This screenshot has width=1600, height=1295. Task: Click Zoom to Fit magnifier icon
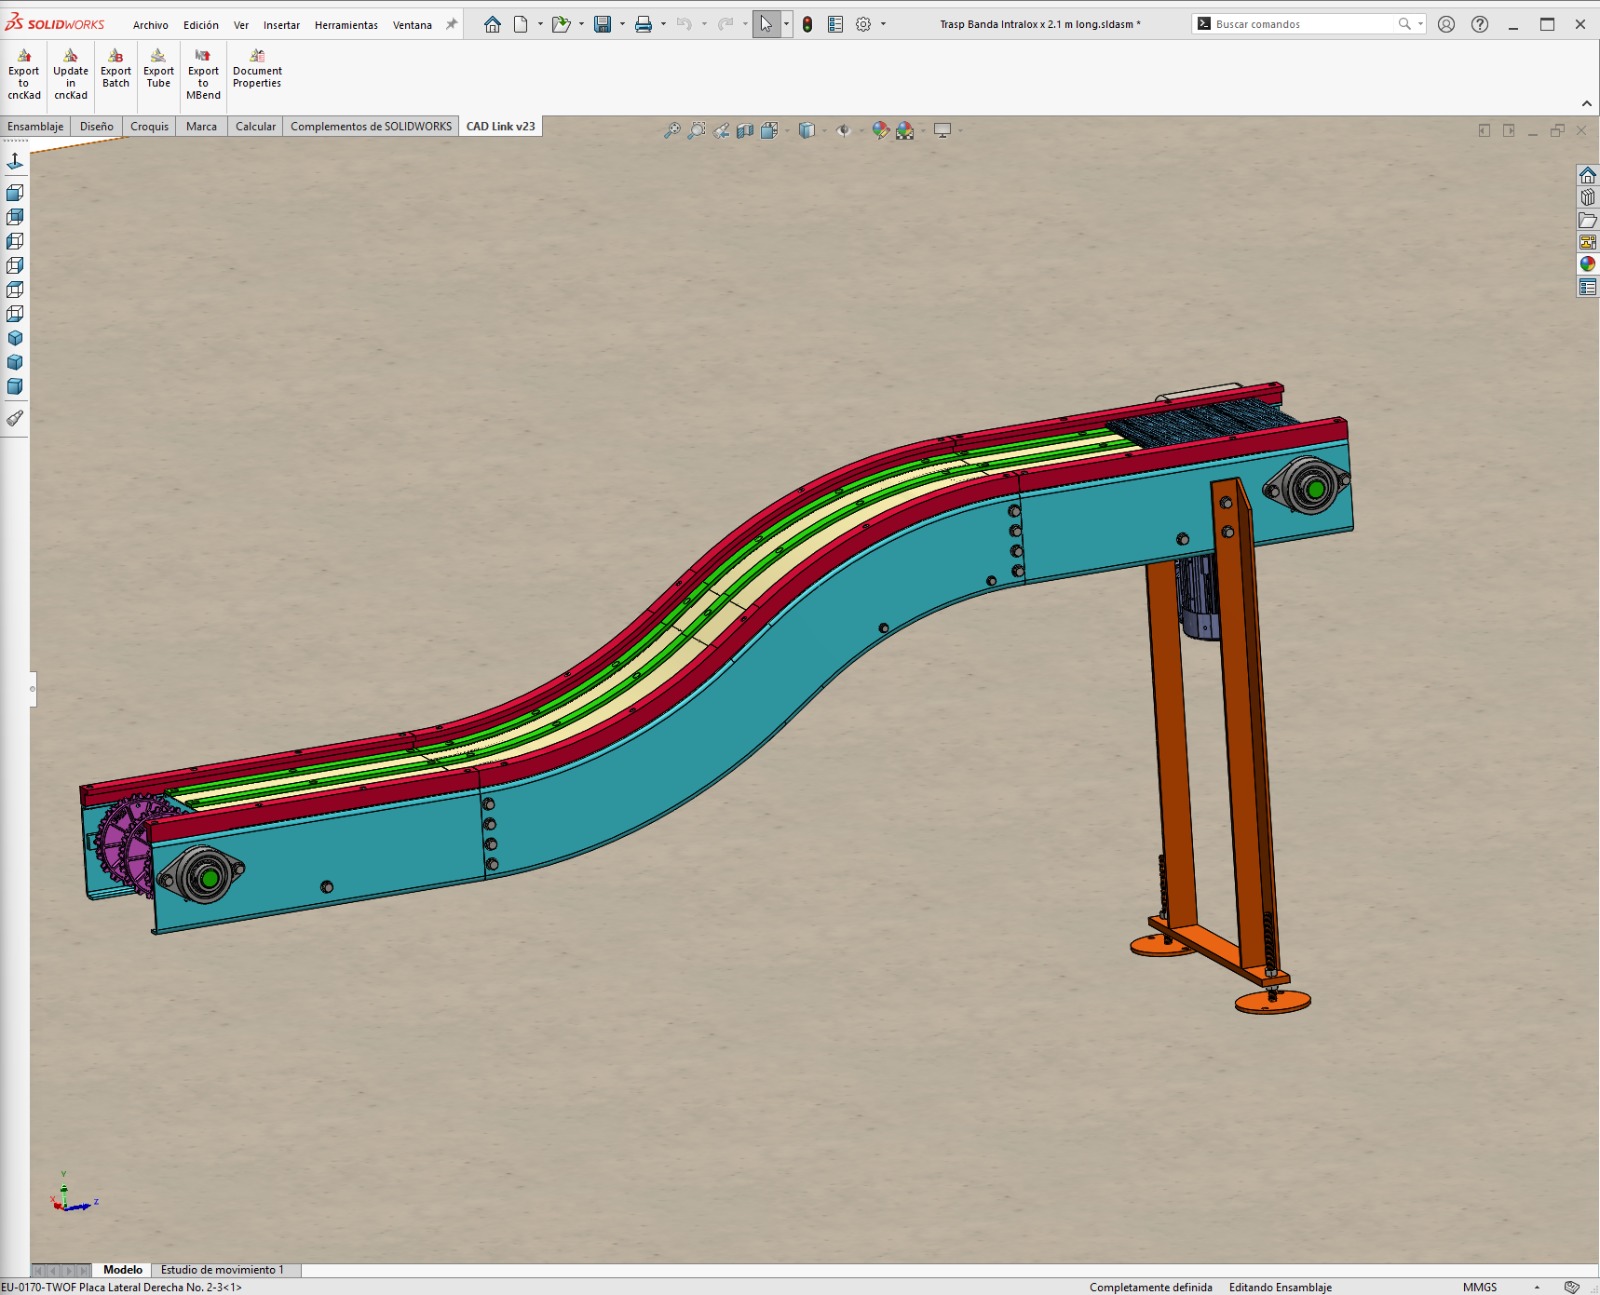click(672, 130)
